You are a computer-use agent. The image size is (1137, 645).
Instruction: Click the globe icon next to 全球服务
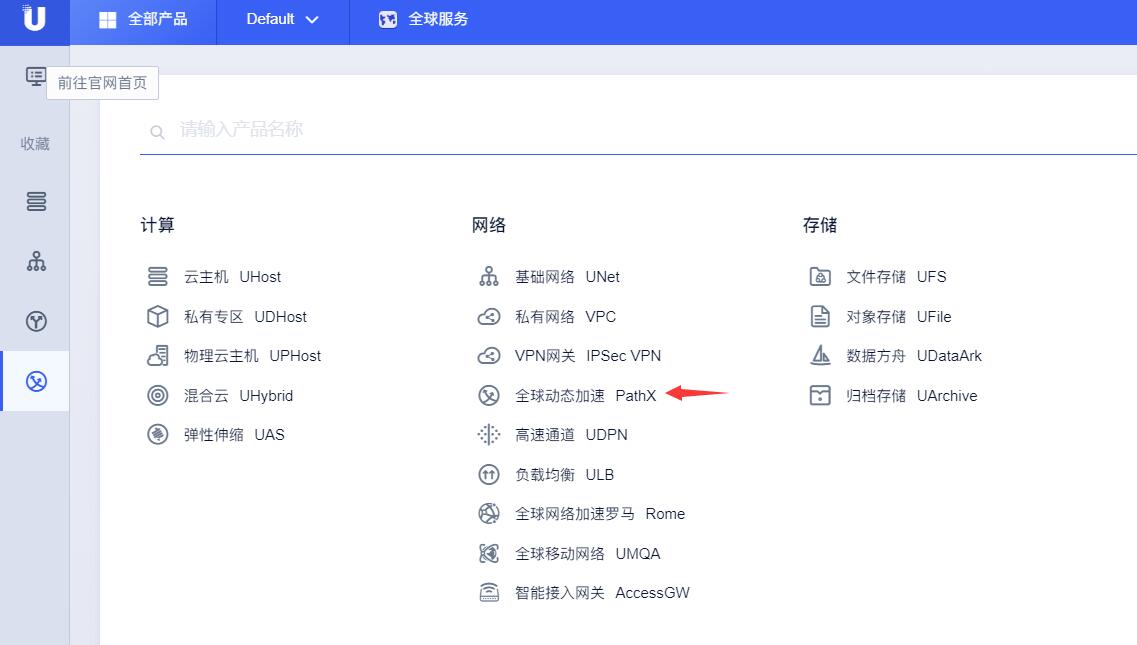pyautogui.click(x=388, y=20)
